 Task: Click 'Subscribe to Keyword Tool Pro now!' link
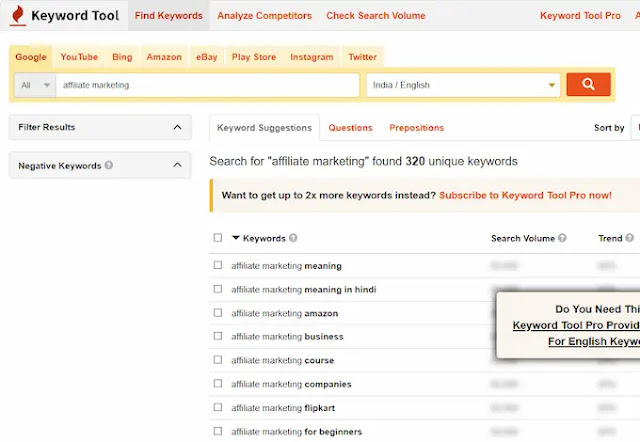525,195
